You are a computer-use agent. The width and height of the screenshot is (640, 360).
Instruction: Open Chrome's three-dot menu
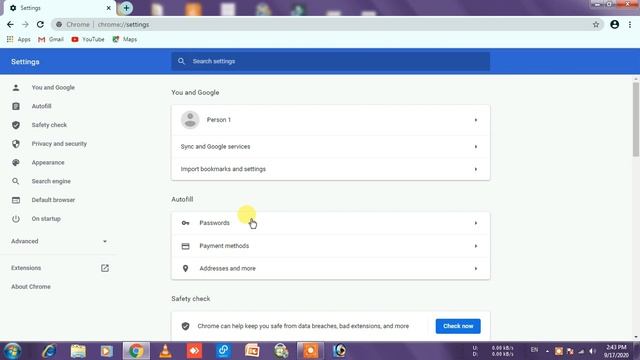pyautogui.click(x=630, y=24)
